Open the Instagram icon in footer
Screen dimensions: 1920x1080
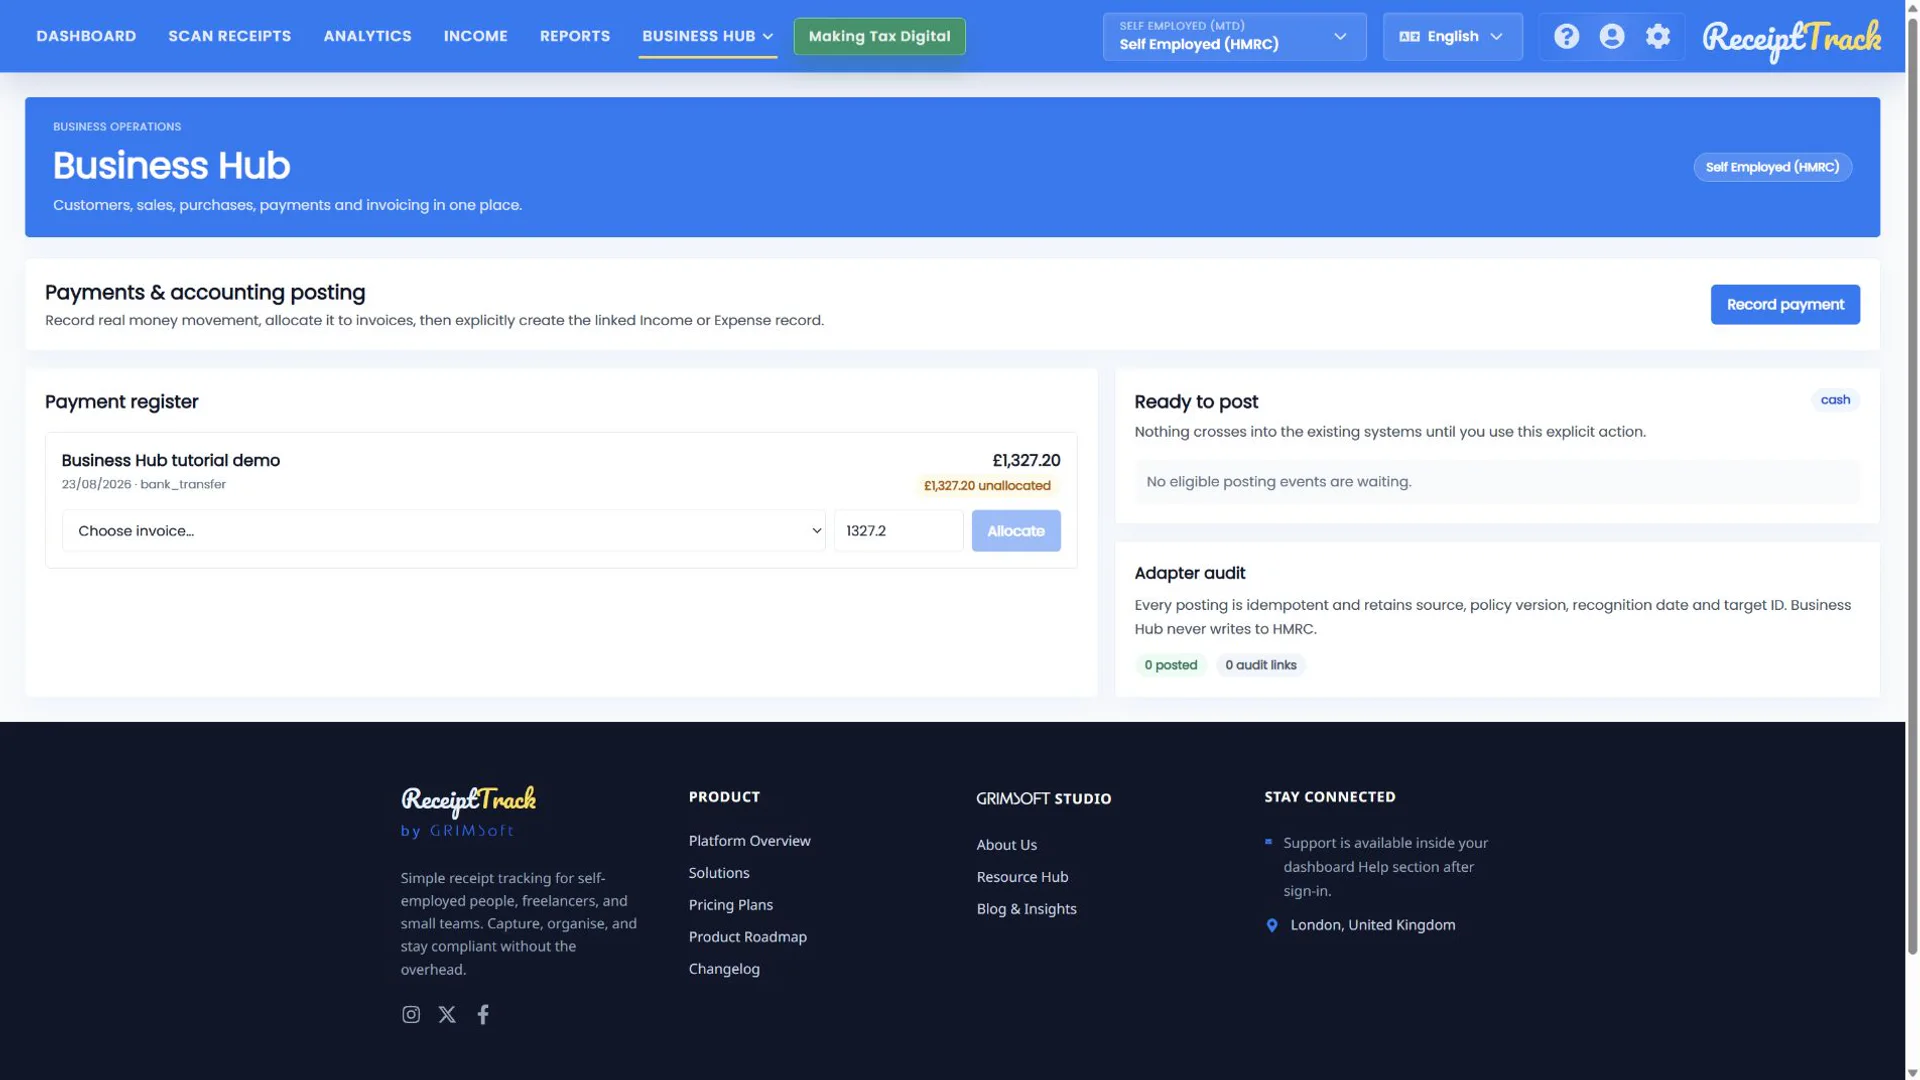point(411,1015)
